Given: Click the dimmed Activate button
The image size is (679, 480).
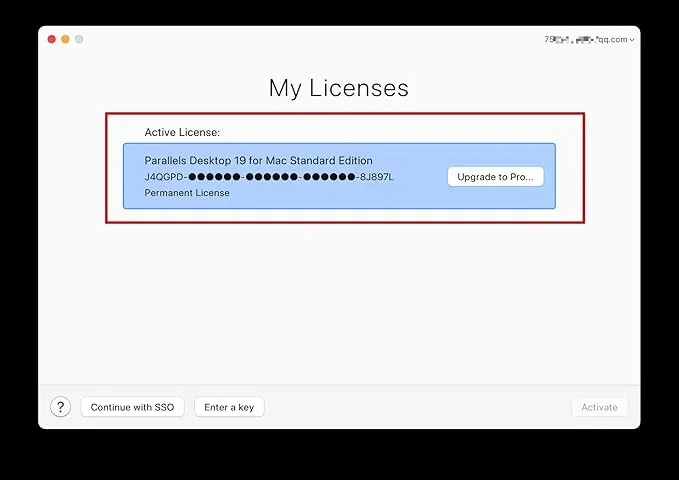Looking at the screenshot, I should (x=599, y=407).
